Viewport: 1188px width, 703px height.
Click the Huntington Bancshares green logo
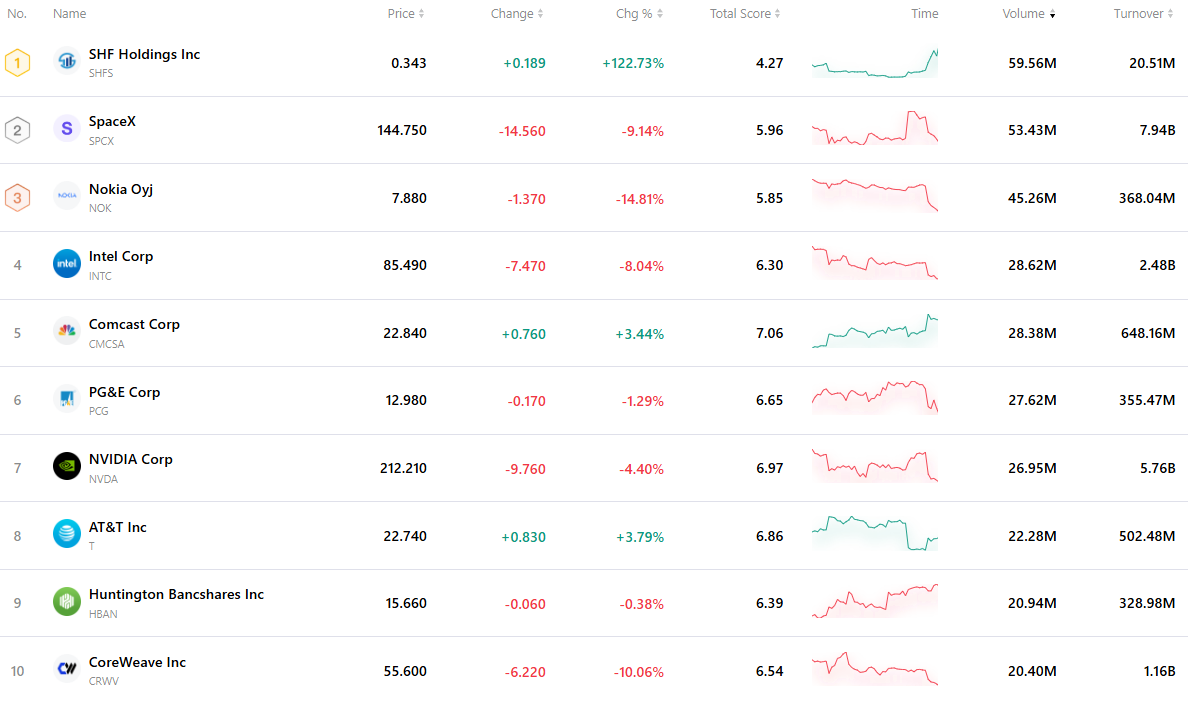click(67, 601)
